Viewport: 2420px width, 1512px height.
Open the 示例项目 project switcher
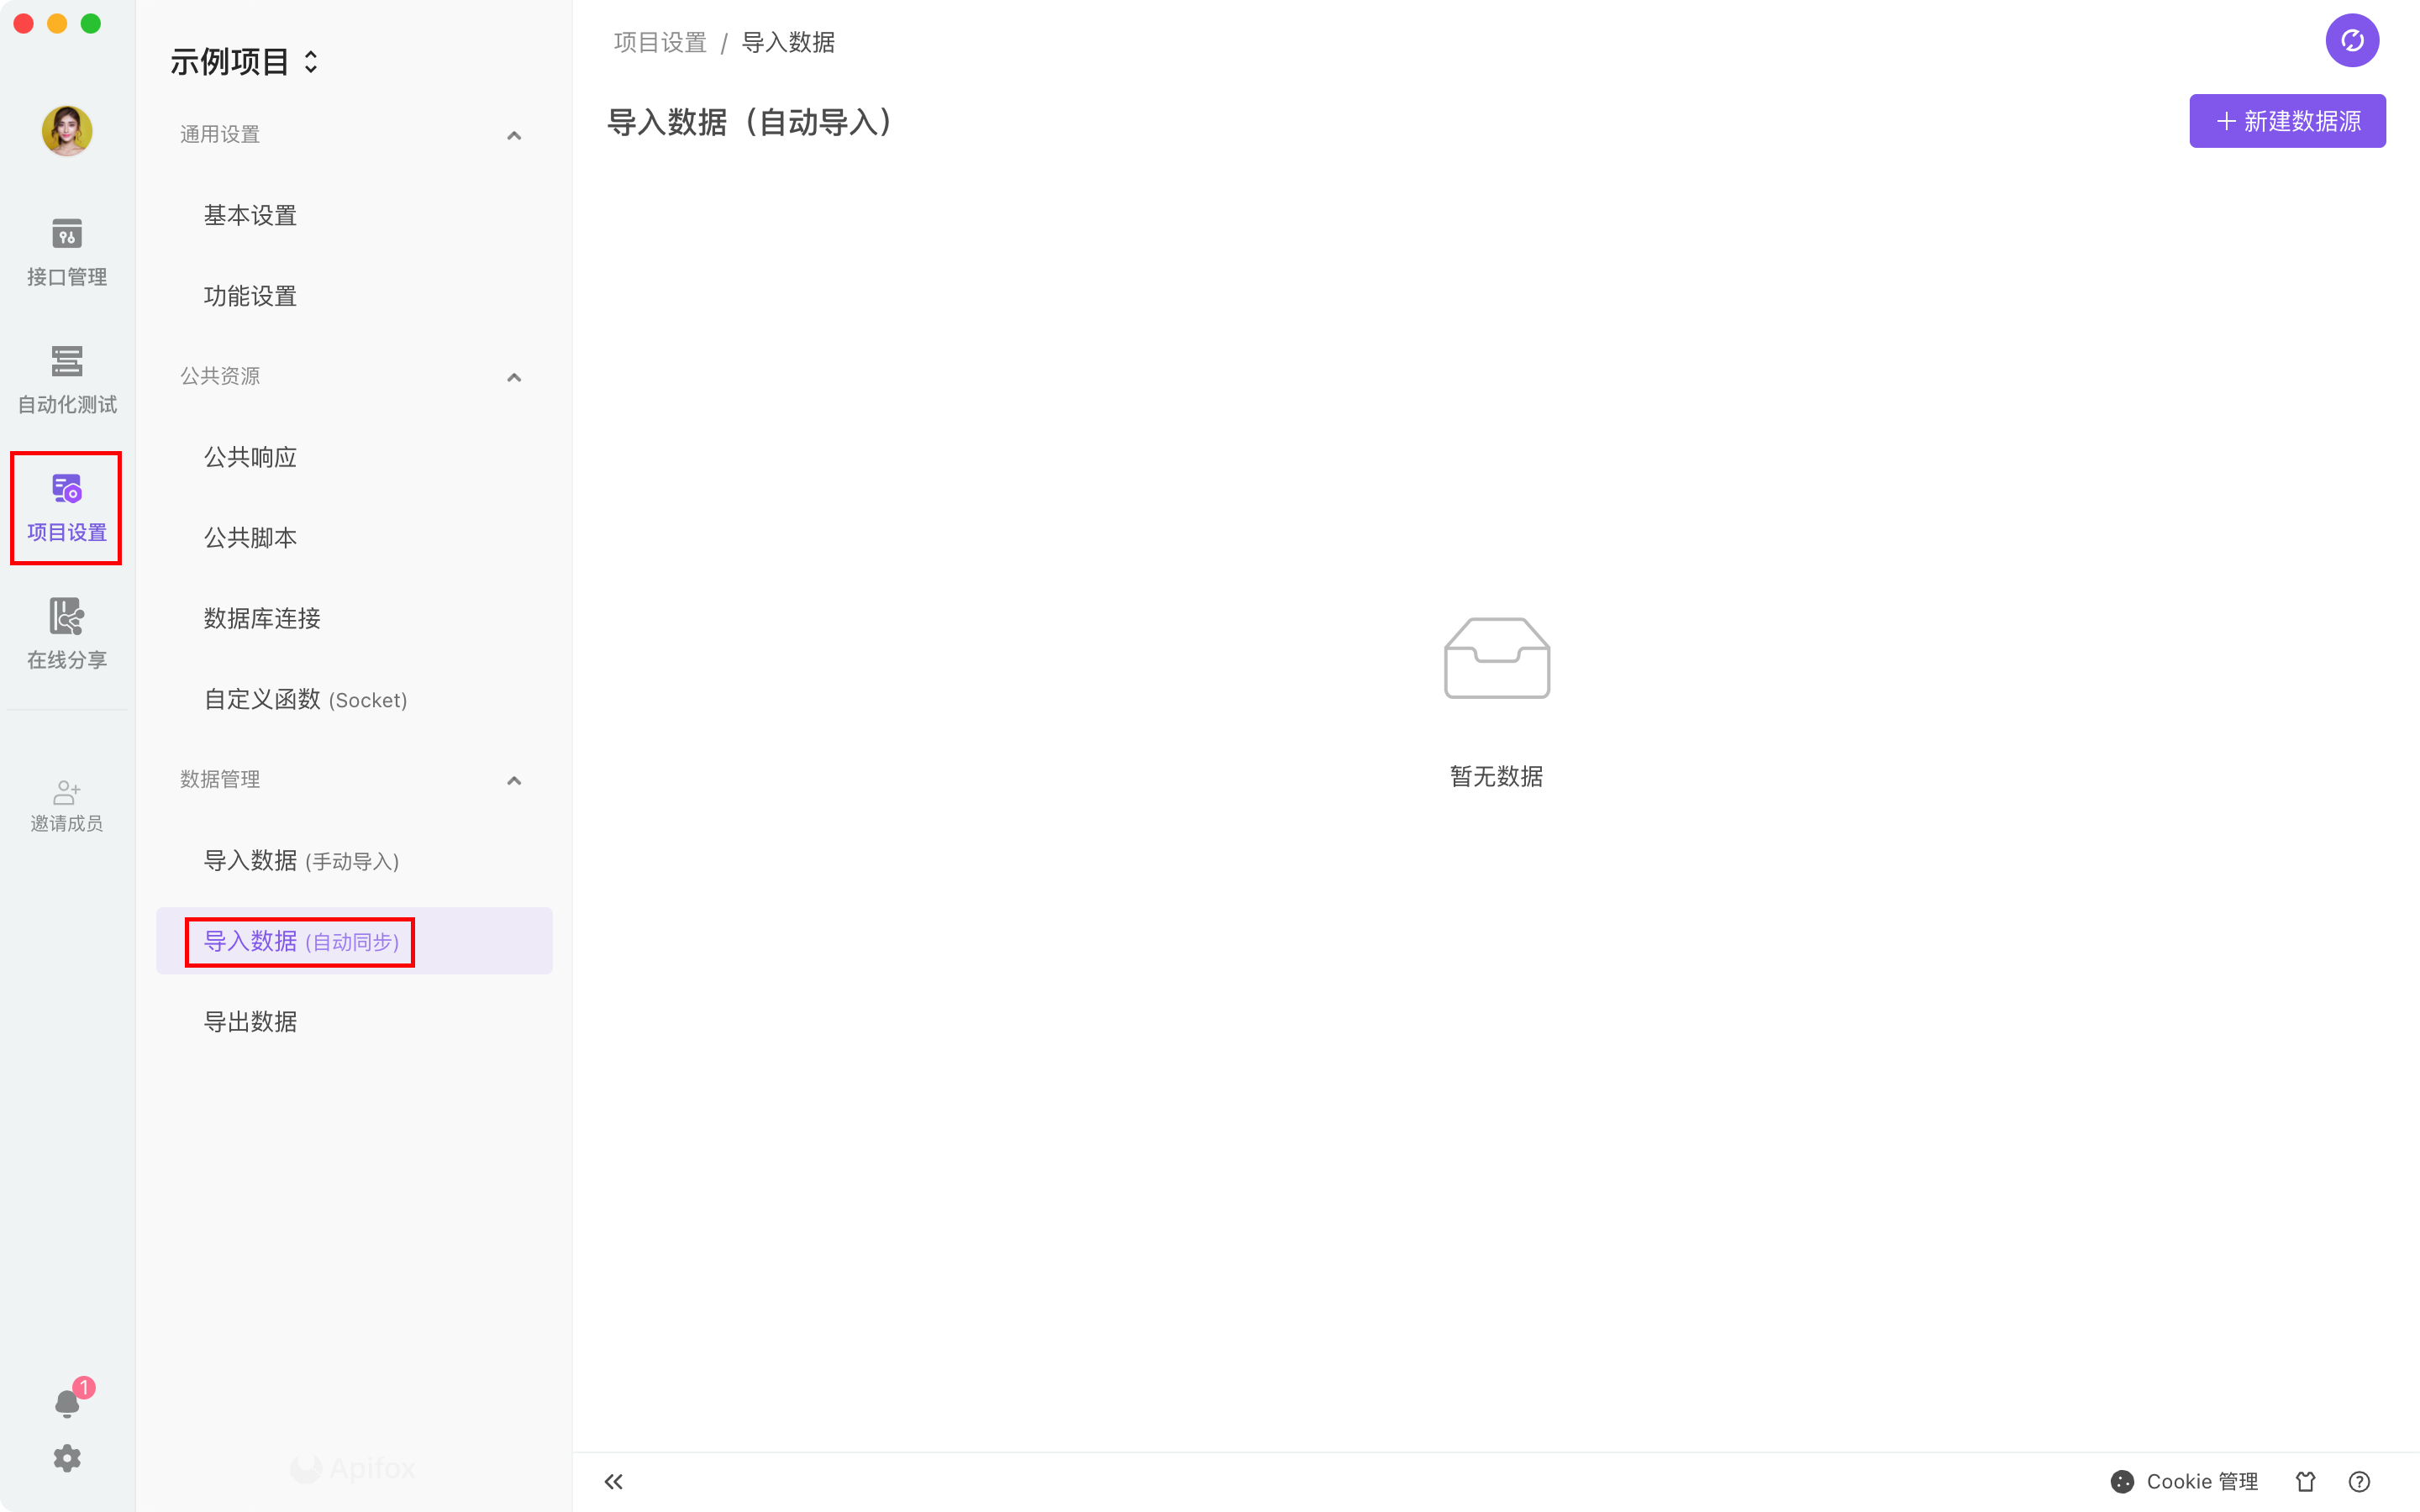coord(244,62)
